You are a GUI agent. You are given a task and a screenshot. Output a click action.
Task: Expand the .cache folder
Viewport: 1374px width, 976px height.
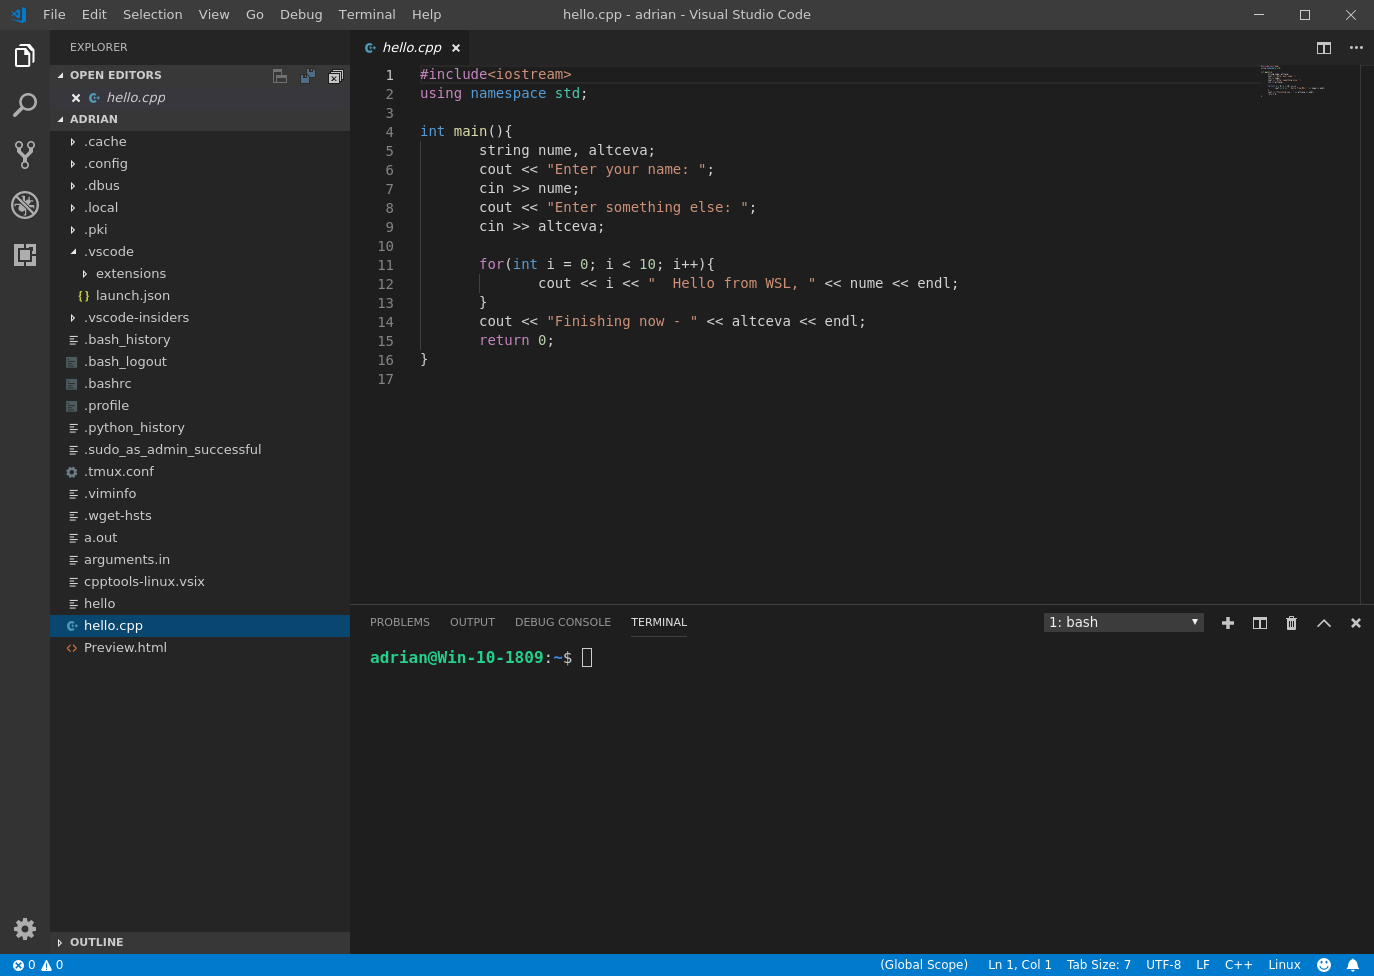tap(73, 142)
